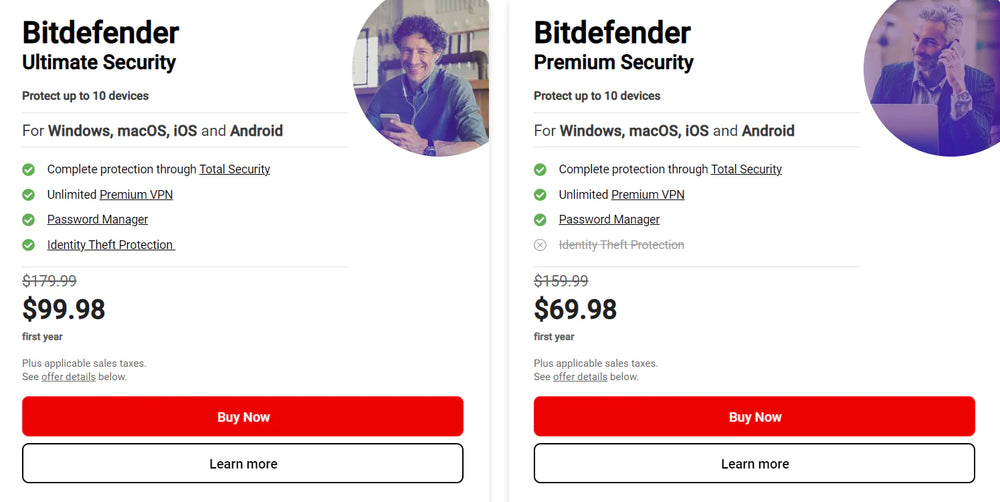This screenshot has width=1000, height=502.
Task: Click green checkmark beside Ultimate Identity Theft Protection
Action: (28, 245)
